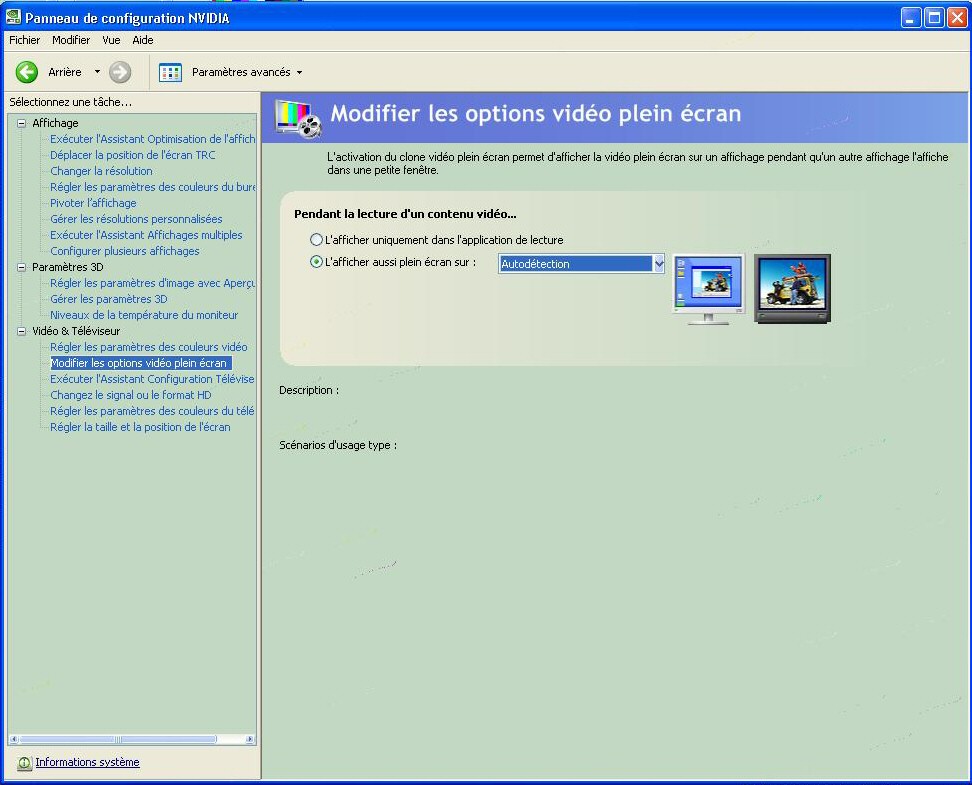
Task: Open Configurer plusieurs affichages
Action: tap(125, 251)
